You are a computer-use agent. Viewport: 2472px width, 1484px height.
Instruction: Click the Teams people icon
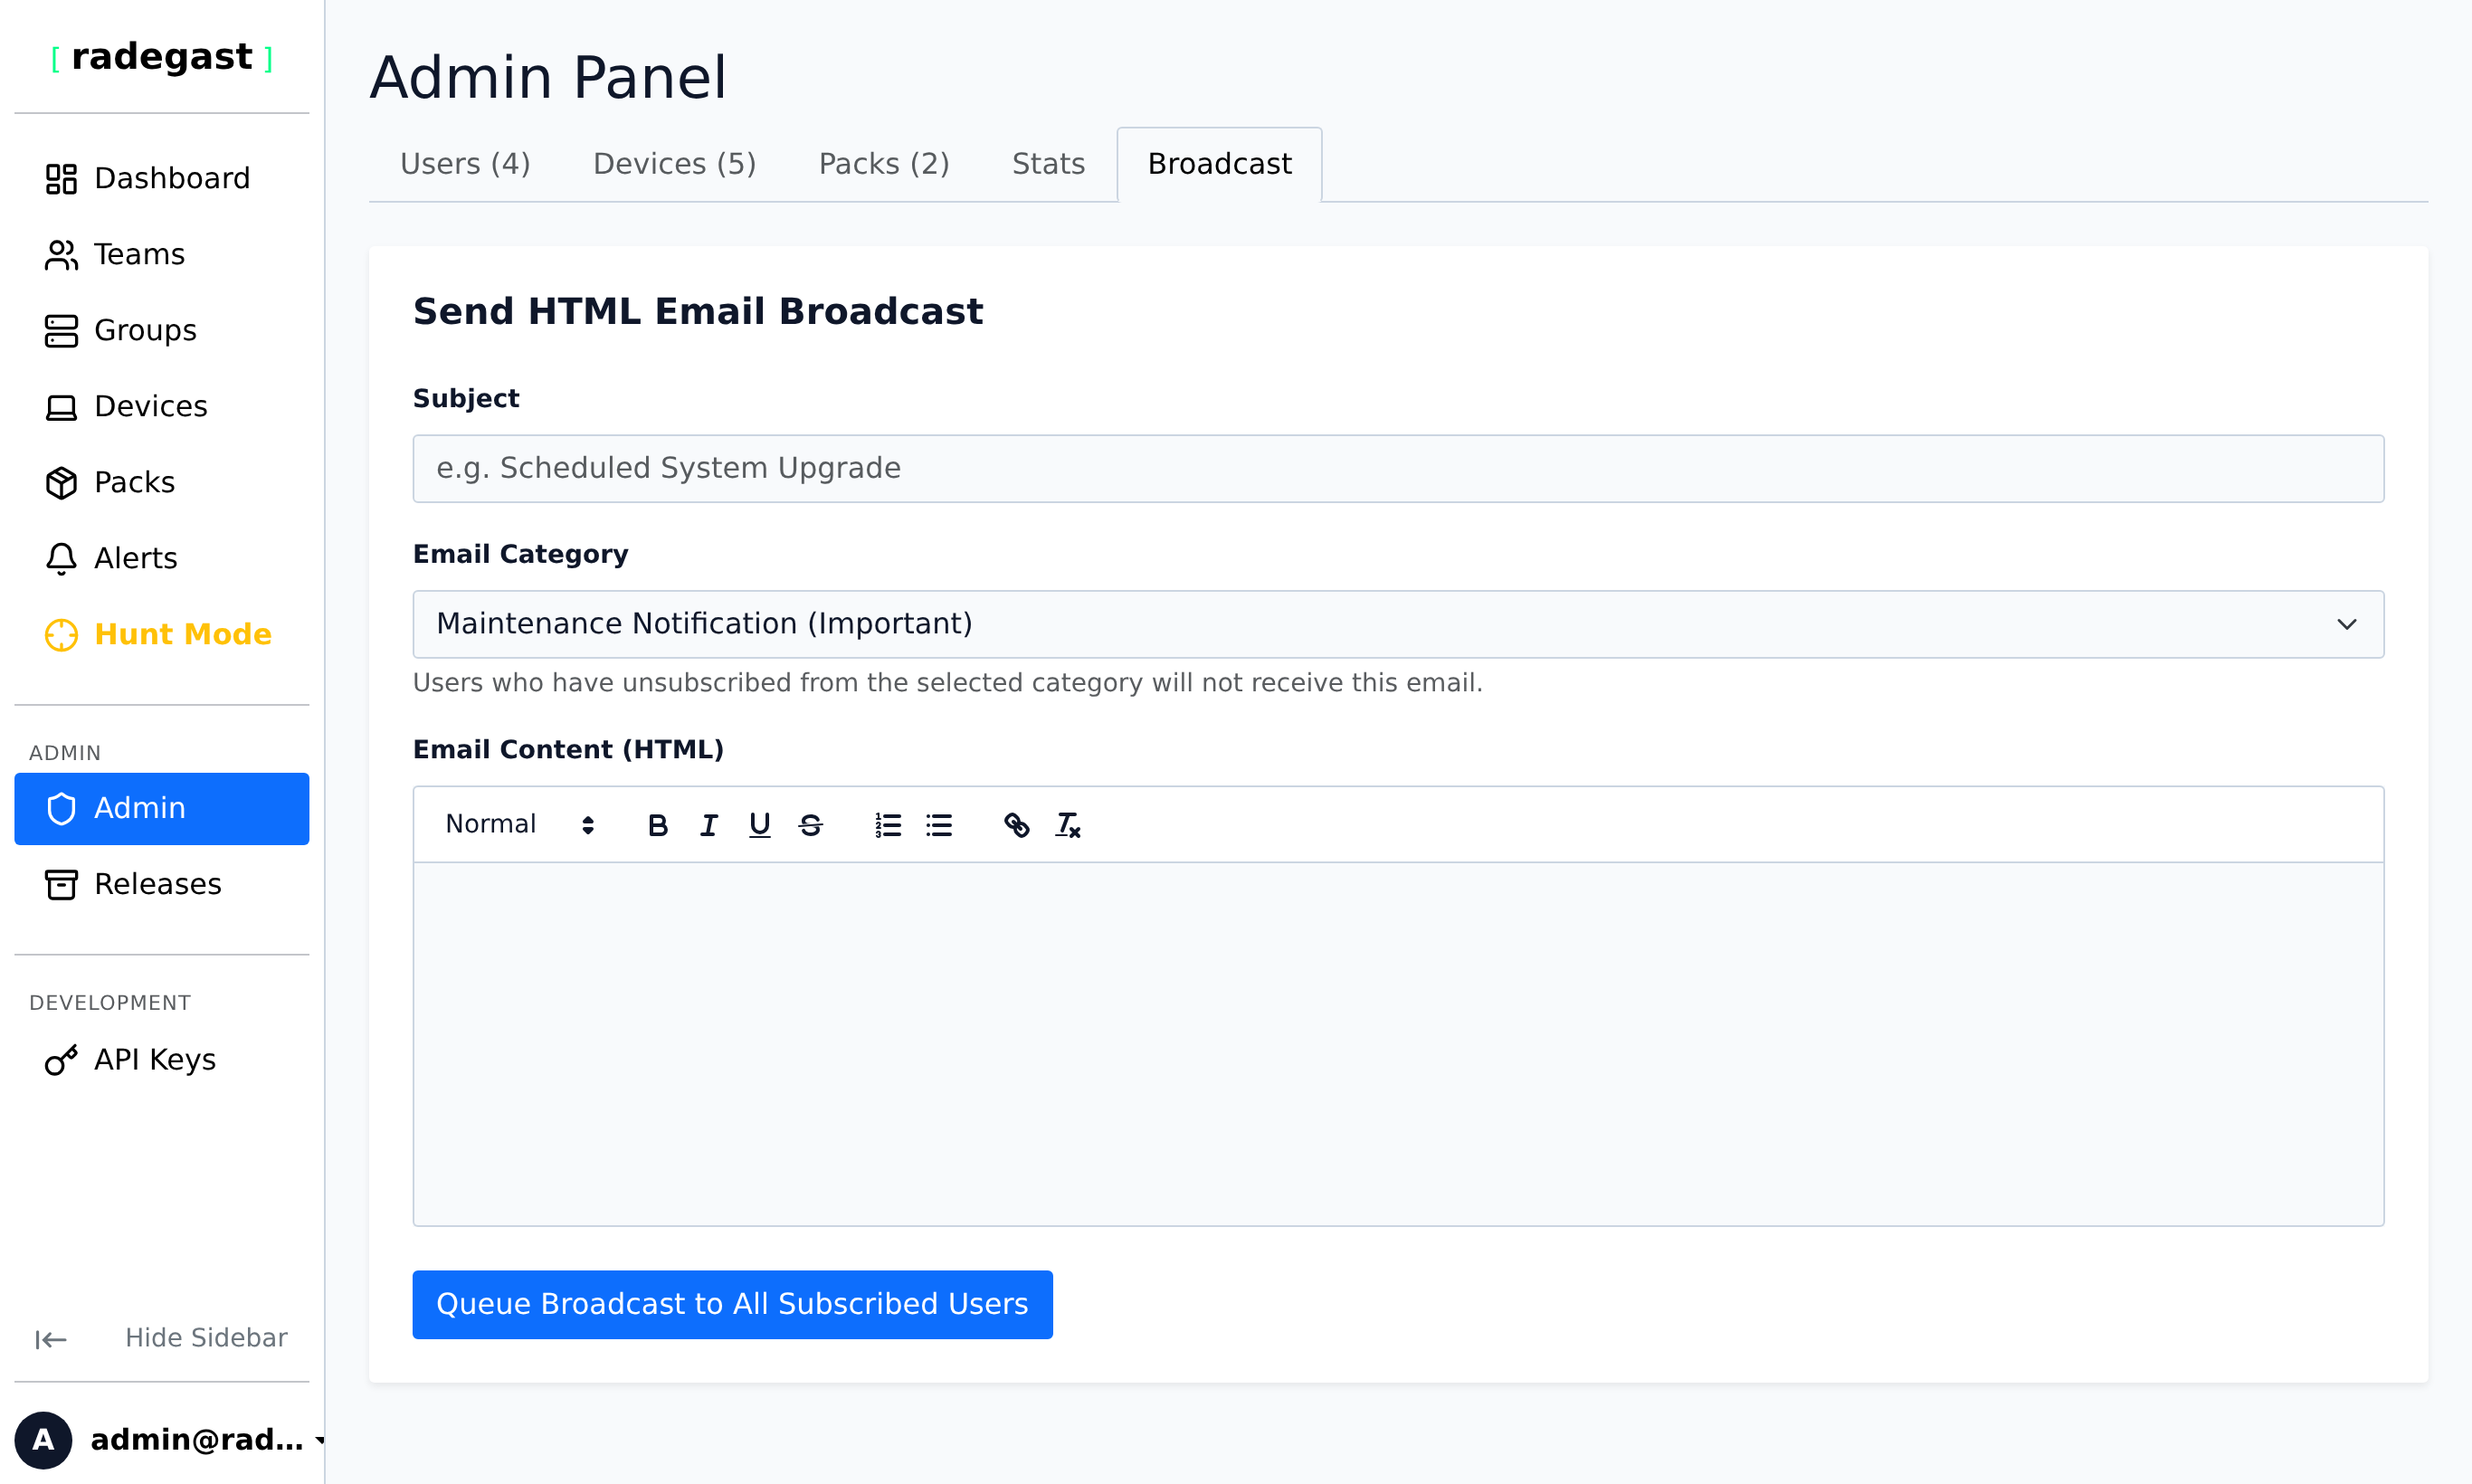(x=61, y=255)
